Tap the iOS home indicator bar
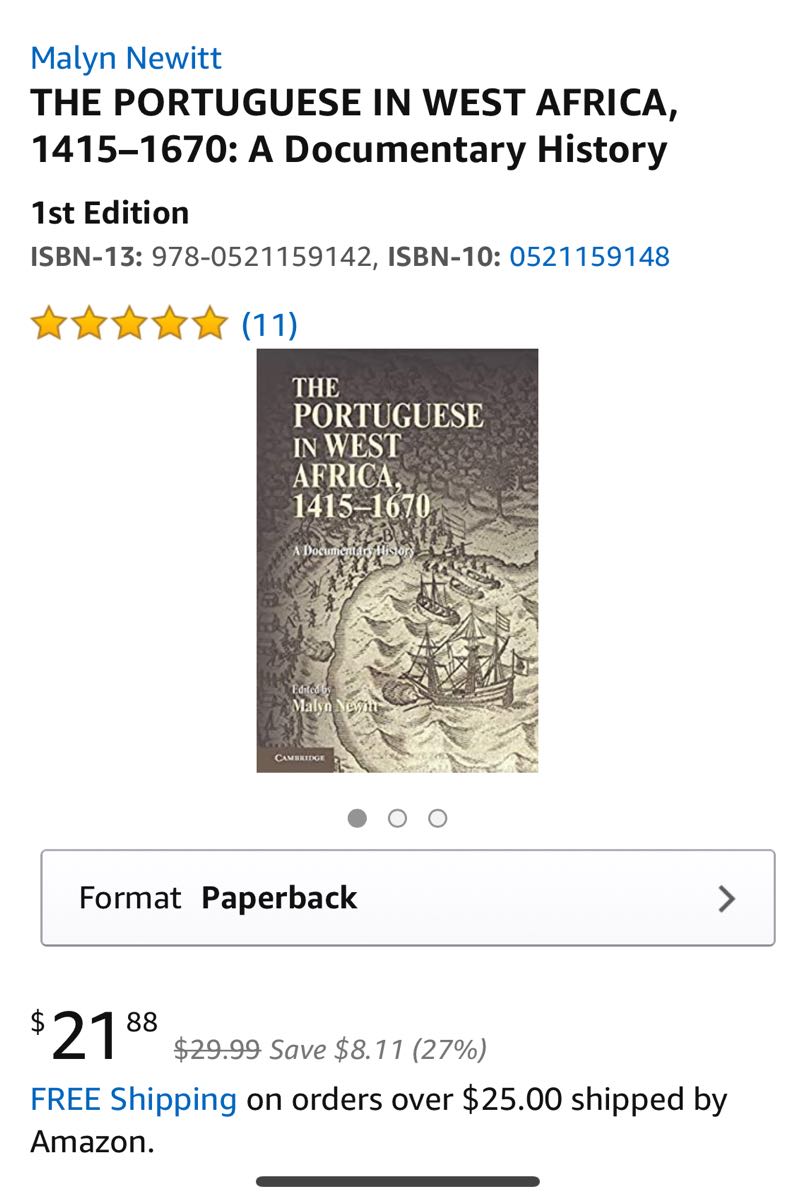Screen dimensions: 795x1204 coord(398,1182)
